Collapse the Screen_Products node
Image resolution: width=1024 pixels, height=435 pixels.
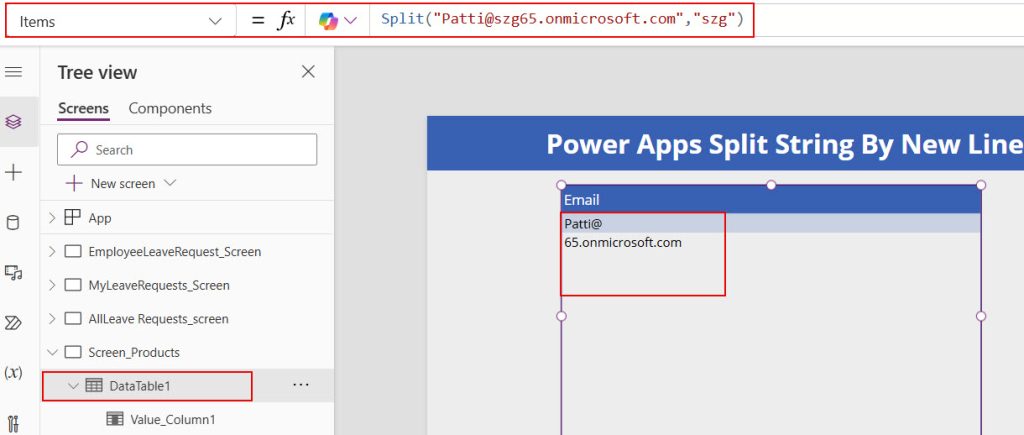tap(52, 353)
